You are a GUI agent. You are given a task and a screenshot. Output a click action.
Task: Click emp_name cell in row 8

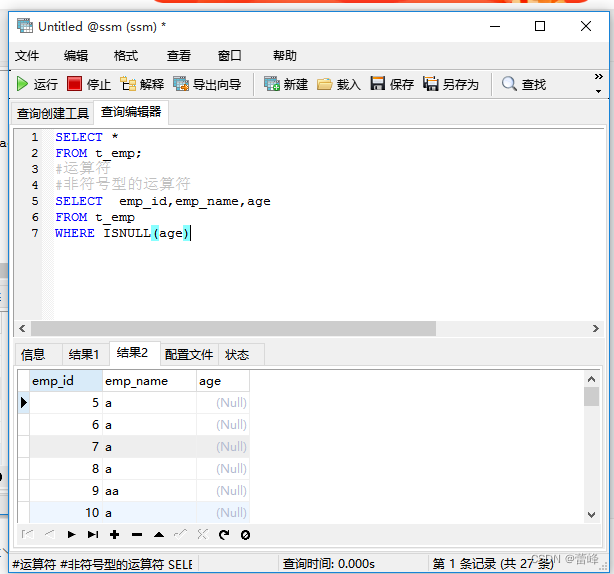point(149,469)
